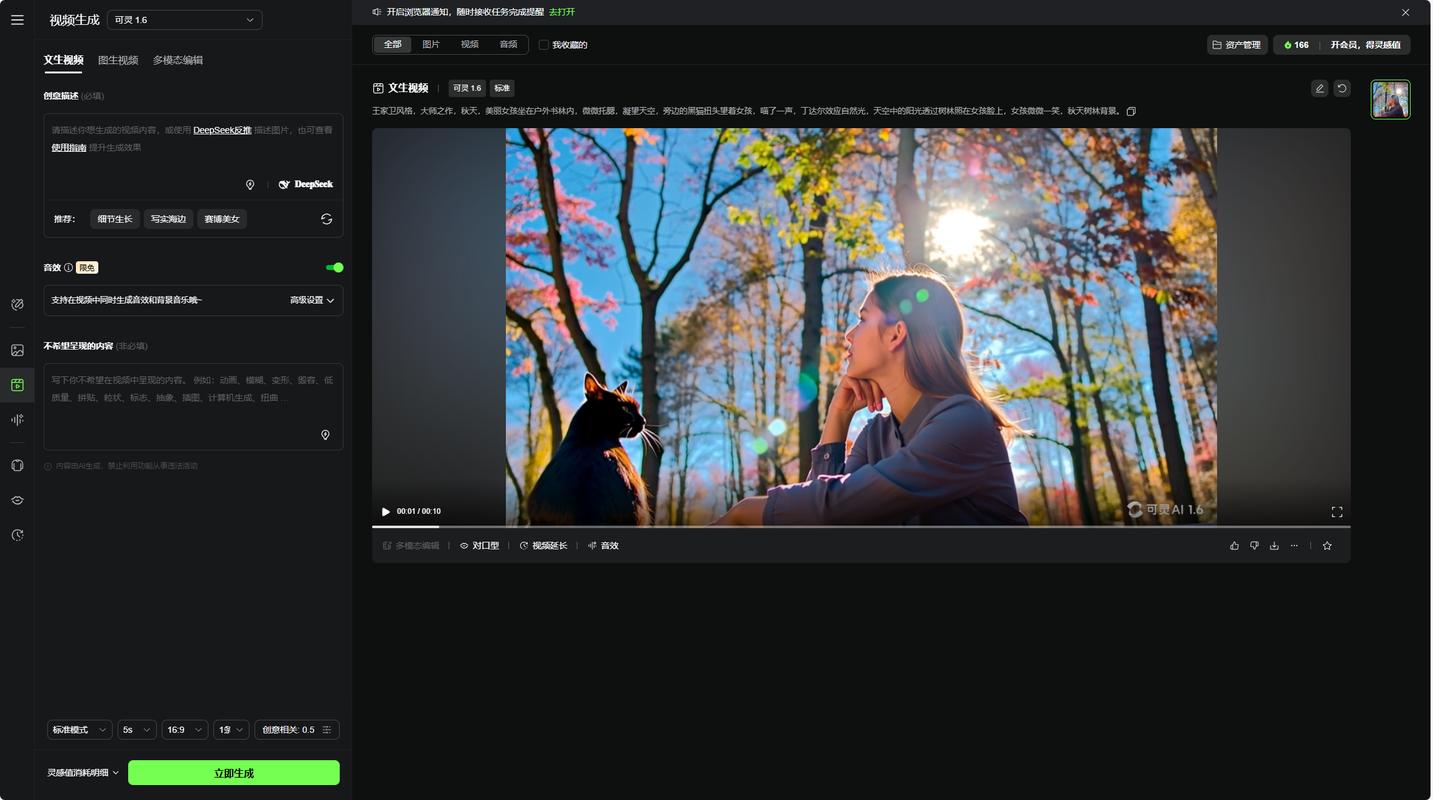The image size is (1433, 800).
Task: Download the generated video
Action: tap(1274, 546)
